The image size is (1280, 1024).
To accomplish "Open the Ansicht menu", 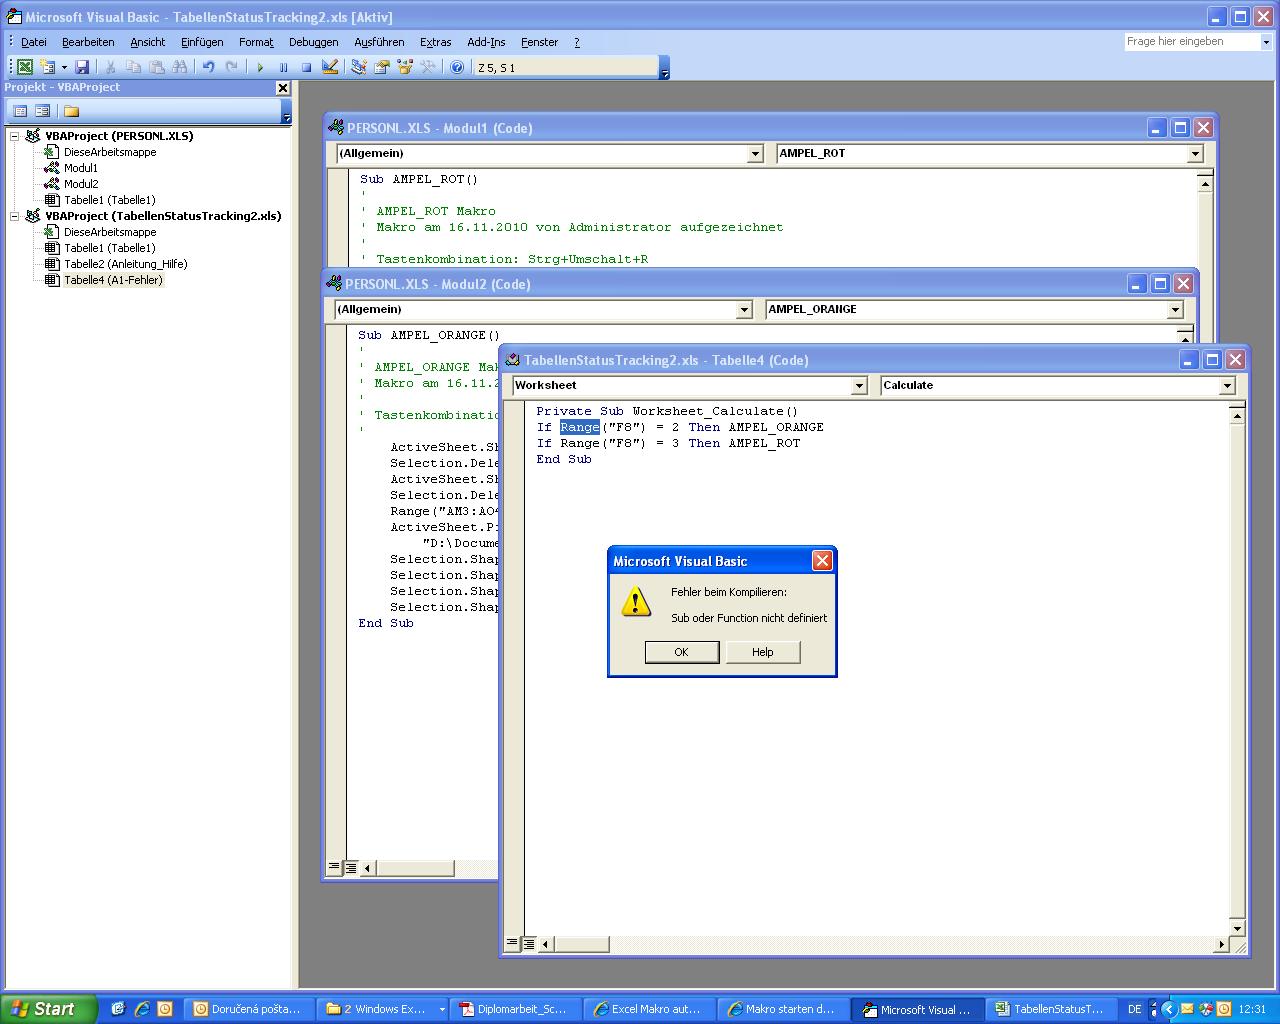I will 148,42.
